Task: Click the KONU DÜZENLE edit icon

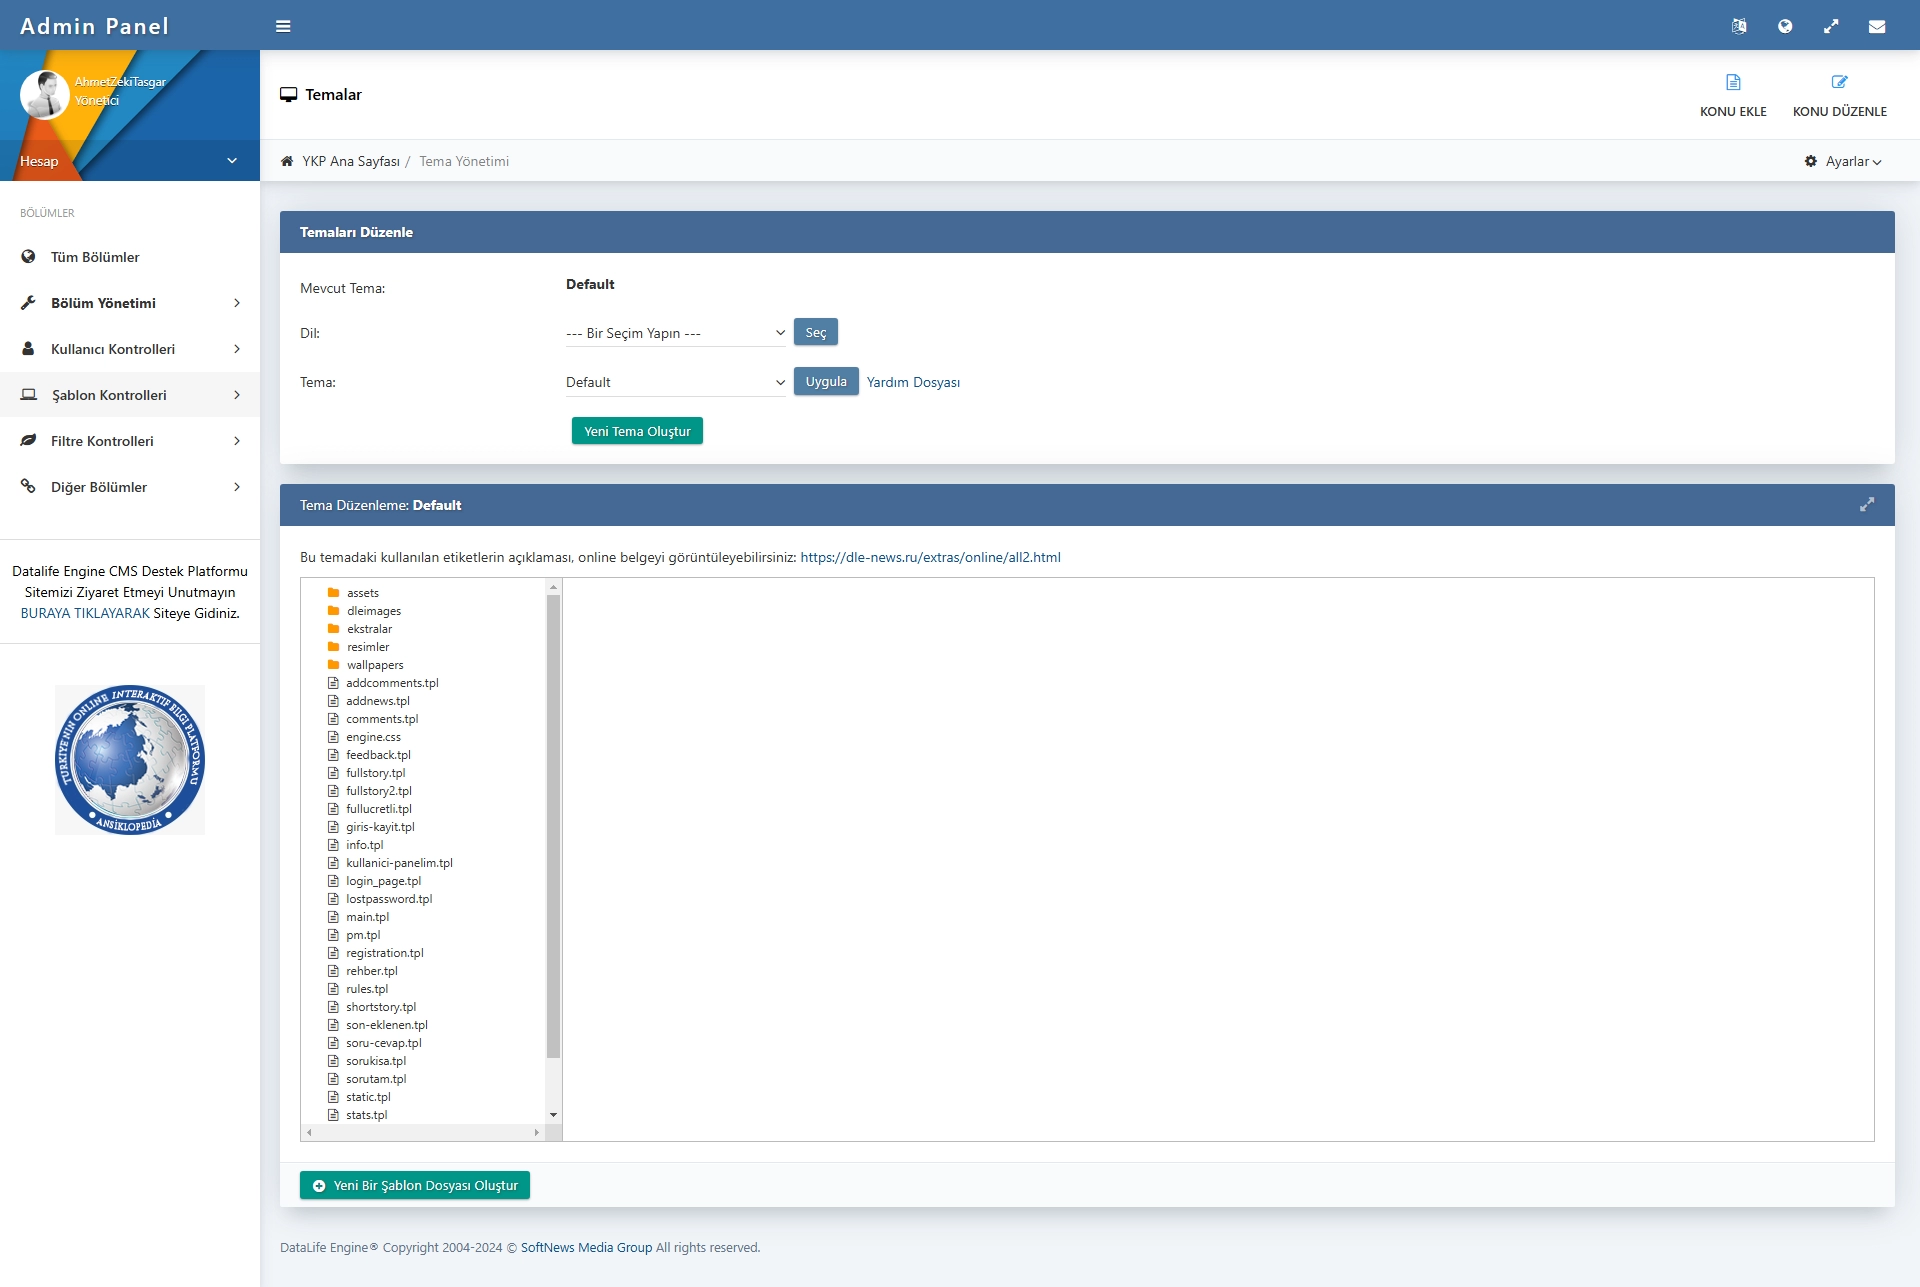Action: (1839, 82)
